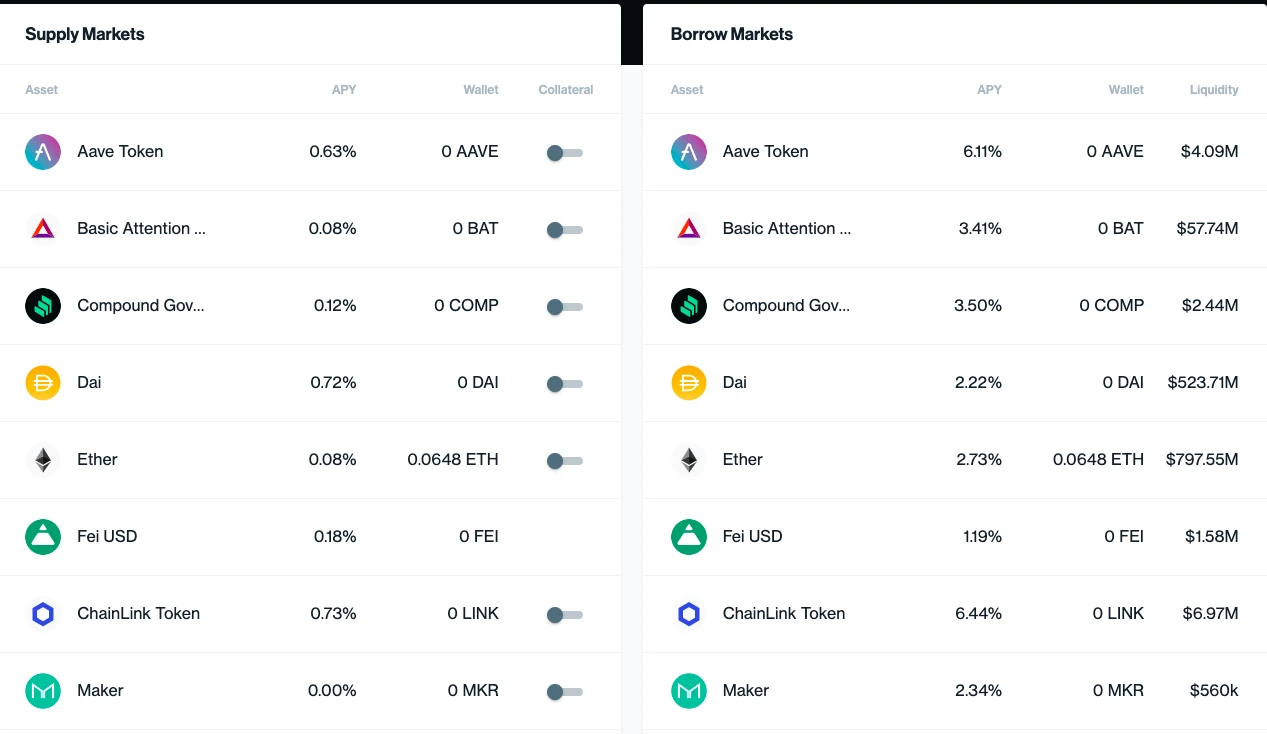Image resolution: width=1267 pixels, height=734 pixels.
Task: Open Ether borrow market showing $797.55M liquidity
Action: tap(955, 460)
